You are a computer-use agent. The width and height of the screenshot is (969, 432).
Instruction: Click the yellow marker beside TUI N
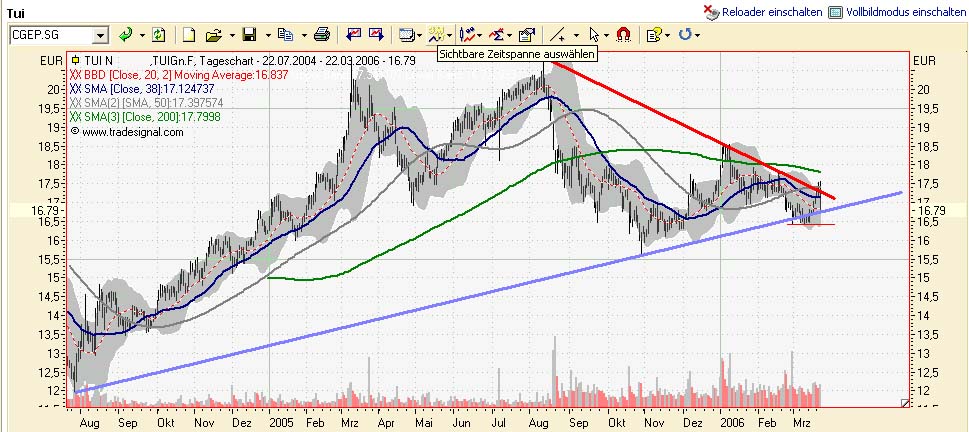coord(75,60)
